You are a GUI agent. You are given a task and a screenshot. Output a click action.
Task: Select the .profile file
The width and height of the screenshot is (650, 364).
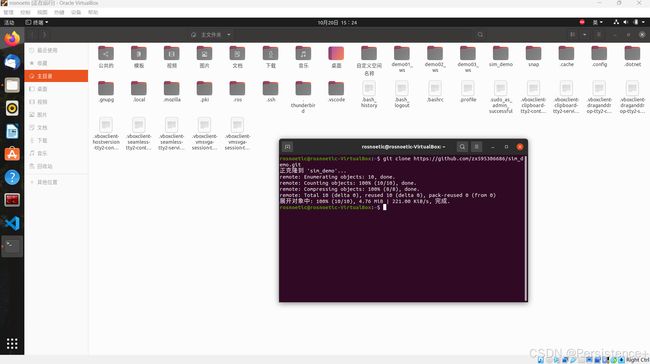pos(468,92)
